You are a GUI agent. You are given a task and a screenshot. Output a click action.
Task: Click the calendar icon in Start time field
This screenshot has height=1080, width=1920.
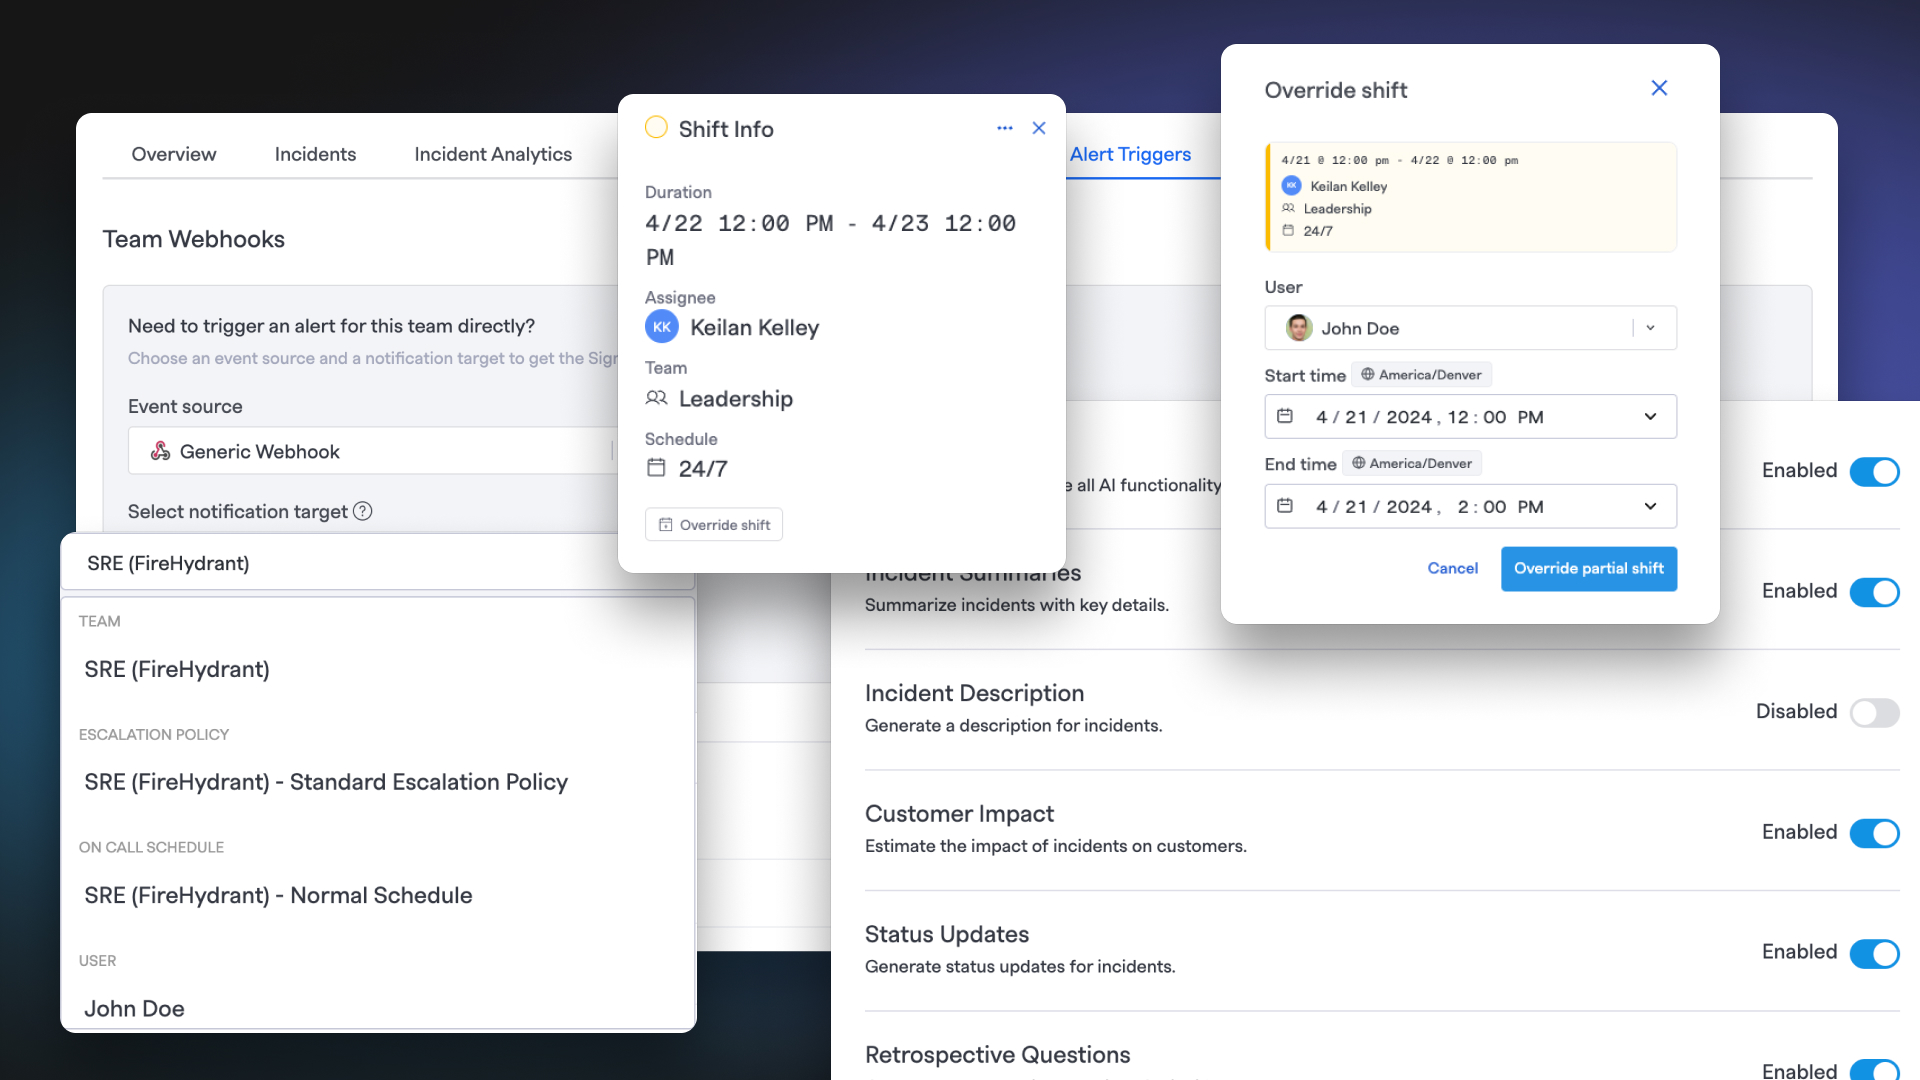coord(1285,416)
